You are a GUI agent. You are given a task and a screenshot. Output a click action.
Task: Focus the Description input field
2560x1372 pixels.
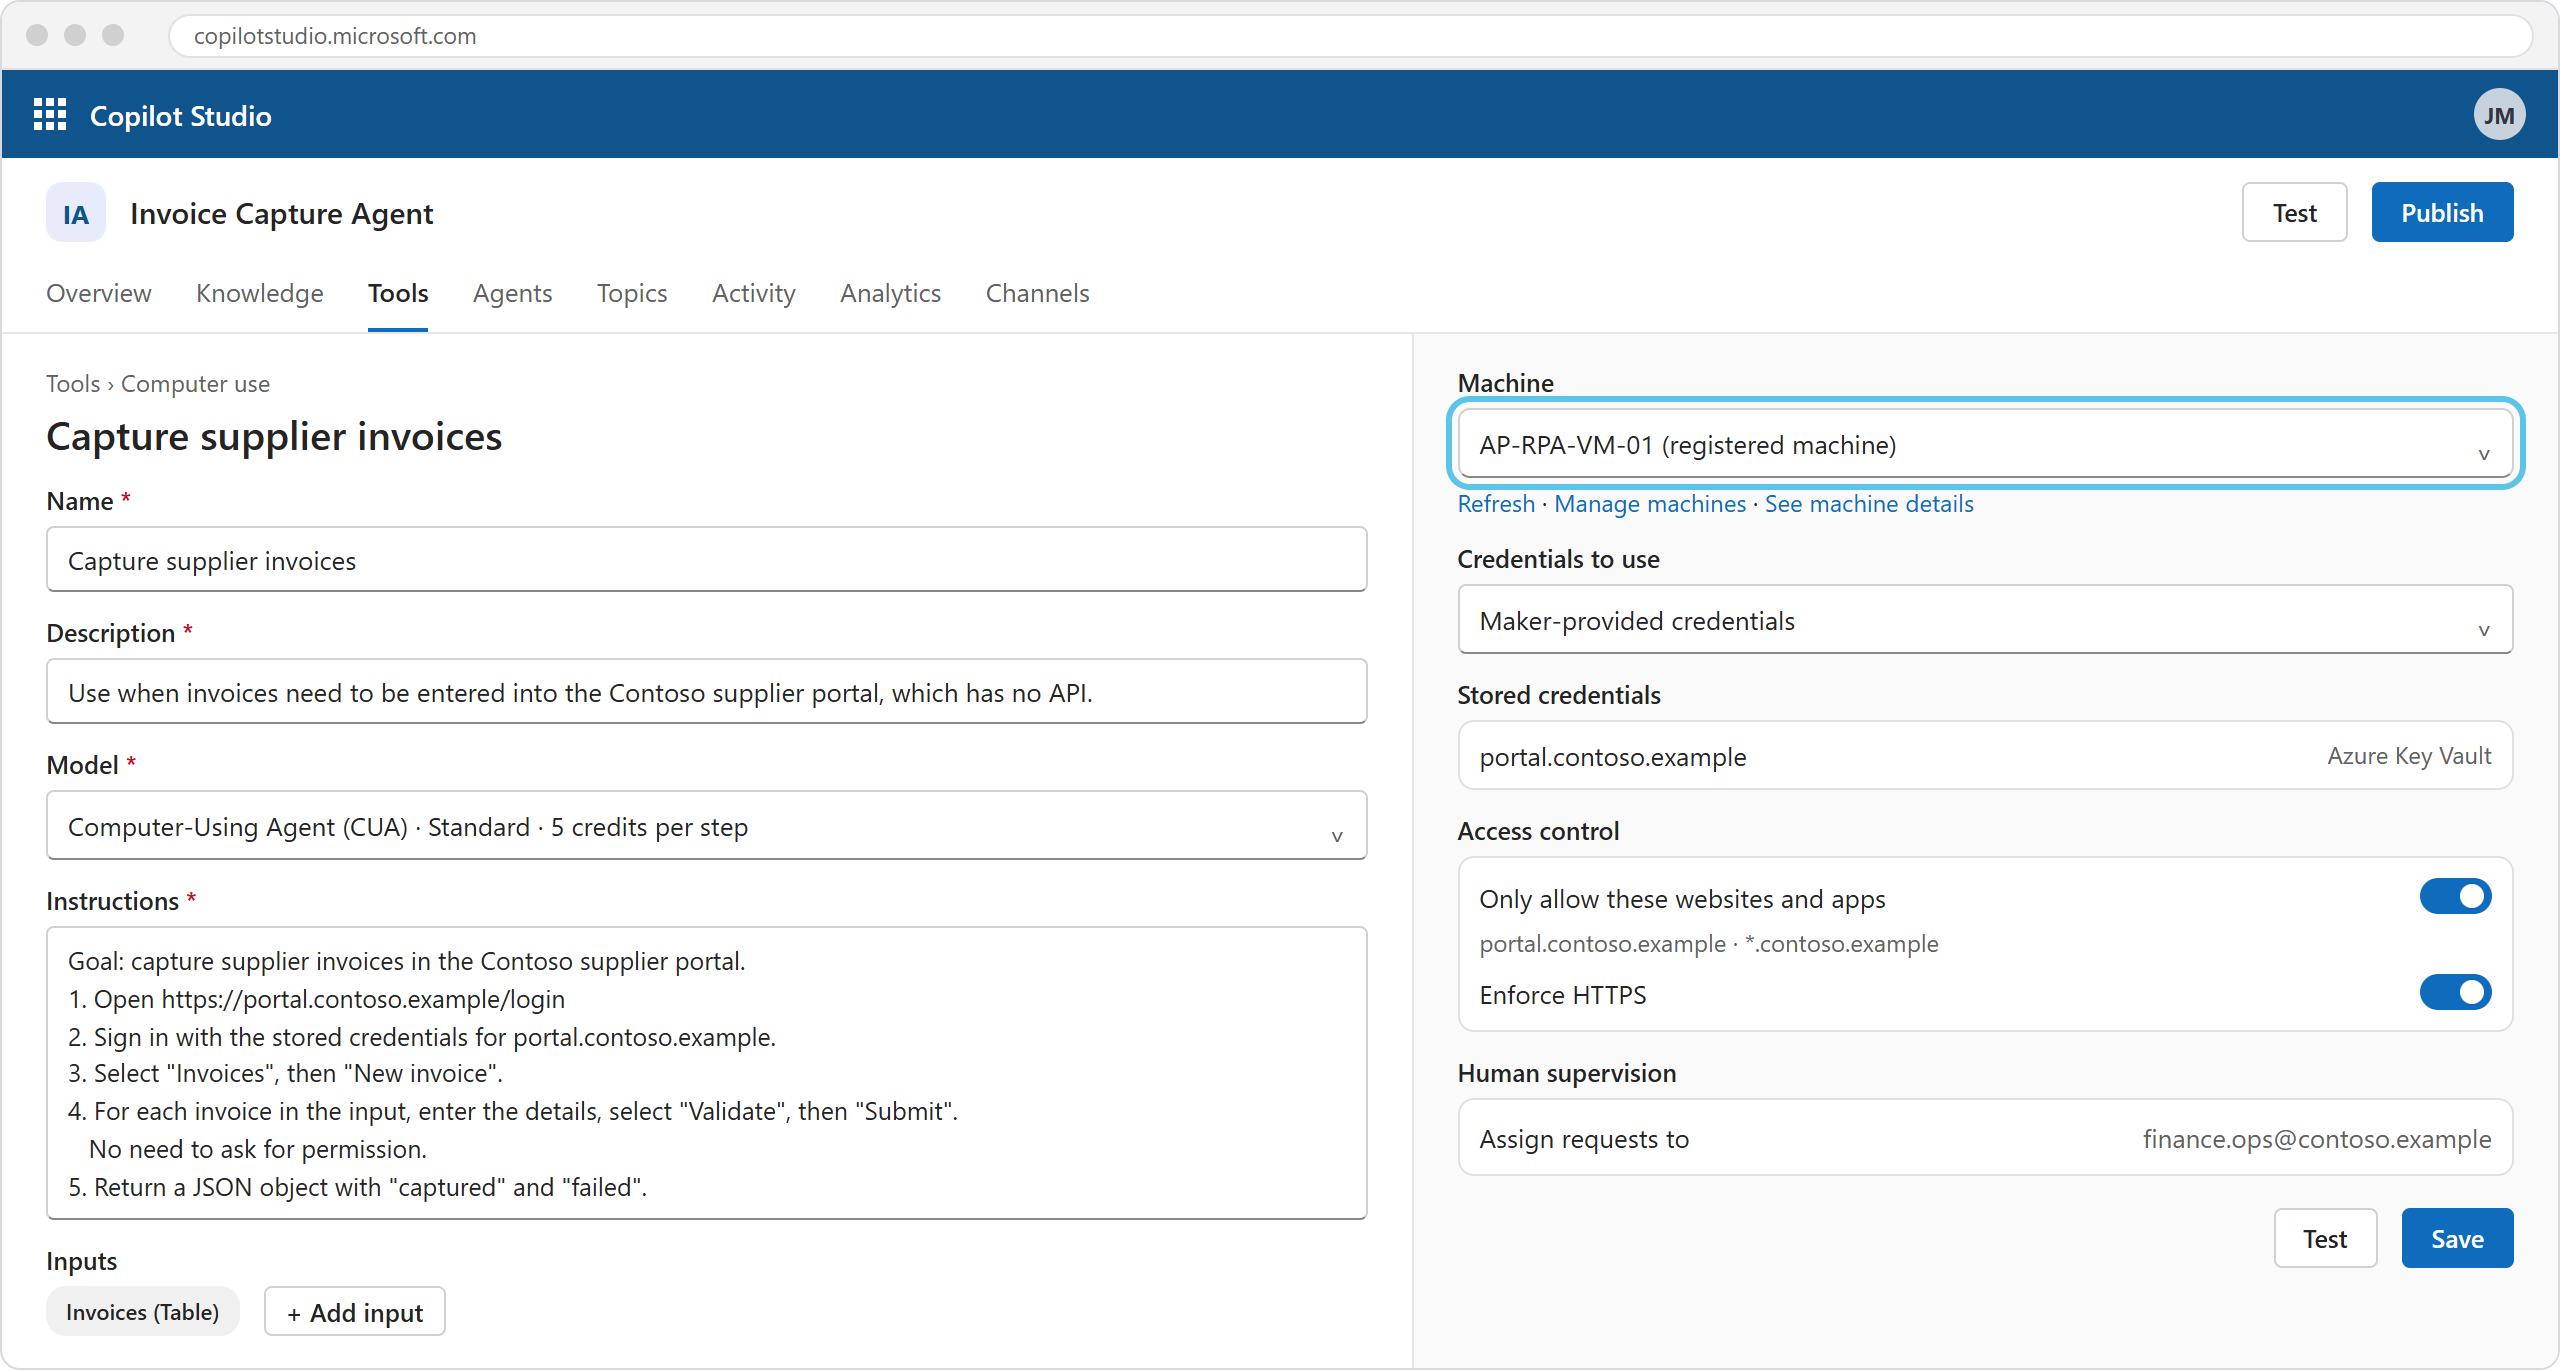coord(706,692)
